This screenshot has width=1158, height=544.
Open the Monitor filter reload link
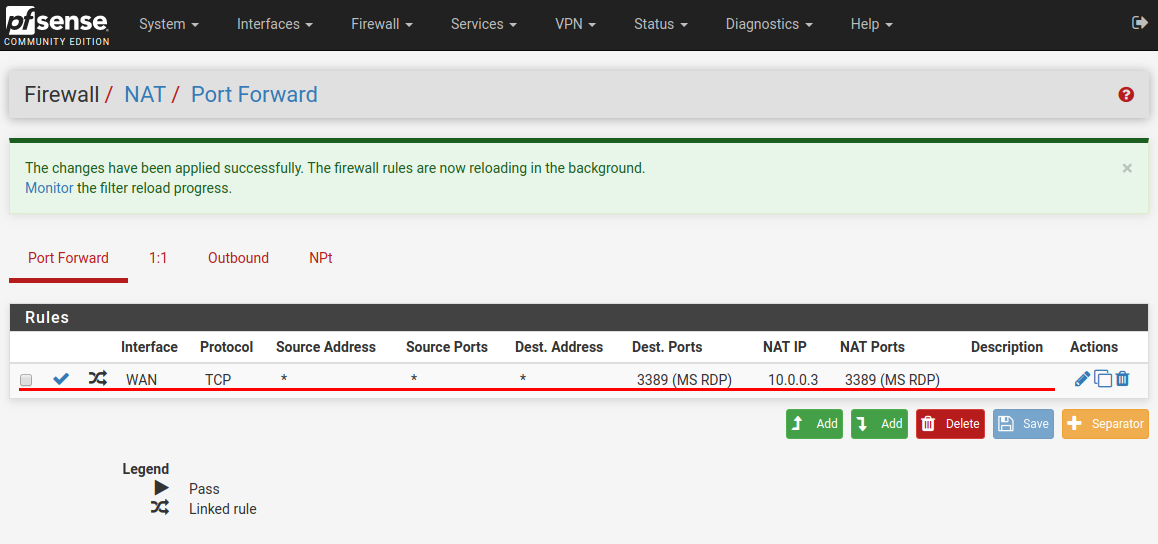point(49,188)
